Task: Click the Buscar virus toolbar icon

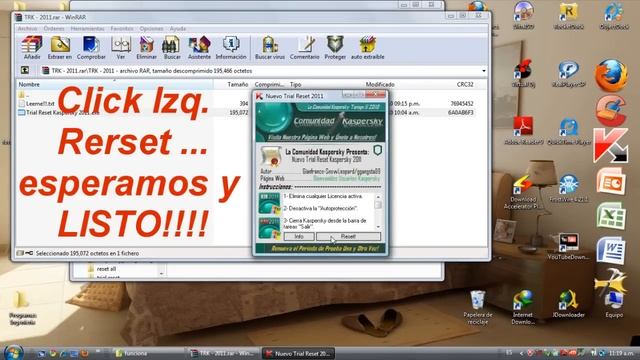Action: pos(270,48)
